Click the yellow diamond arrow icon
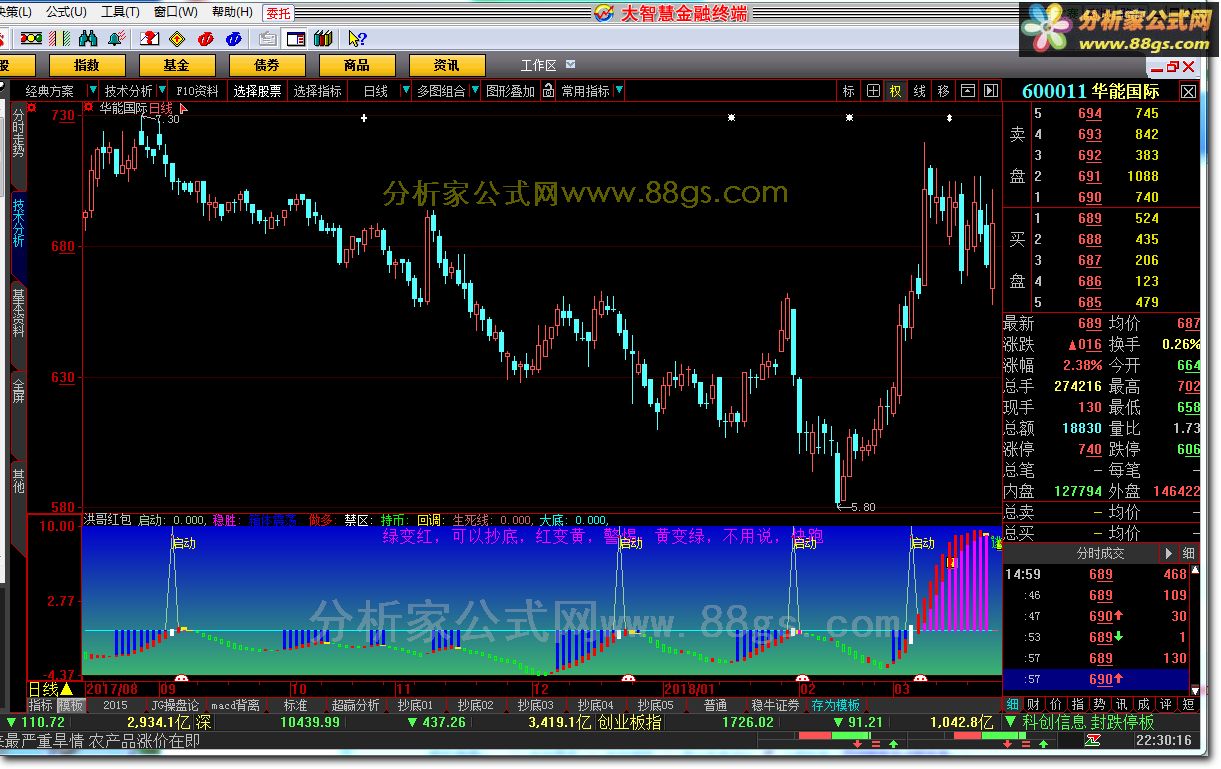 (x=177, y=39)
